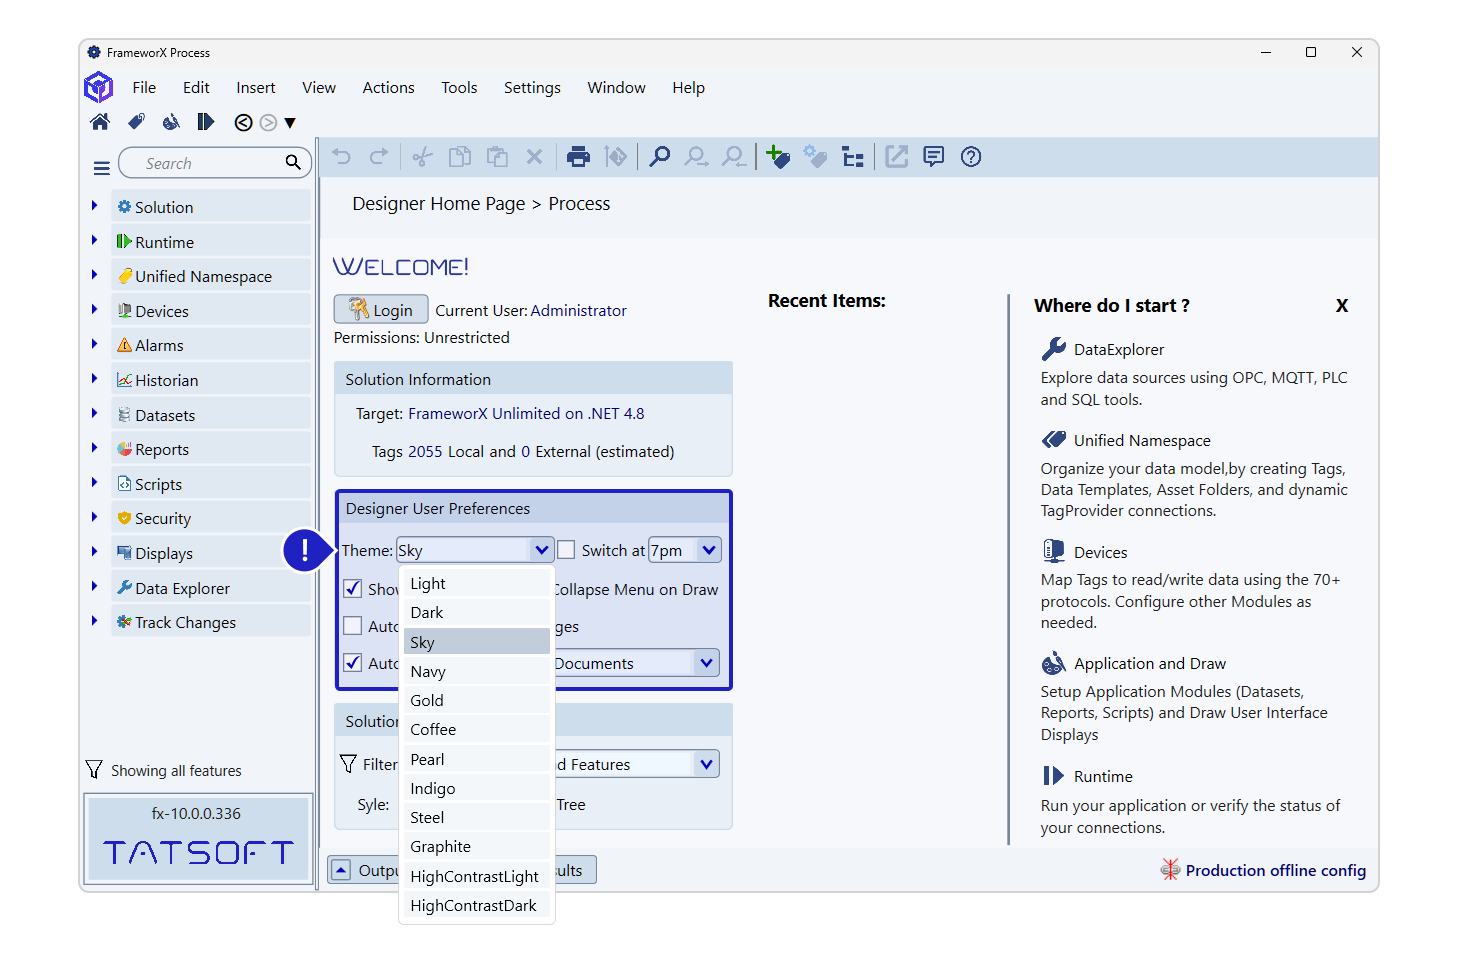Add a new tag with the green plus
The width and height of the screenshot is (1458, 964).
[778, 157]
